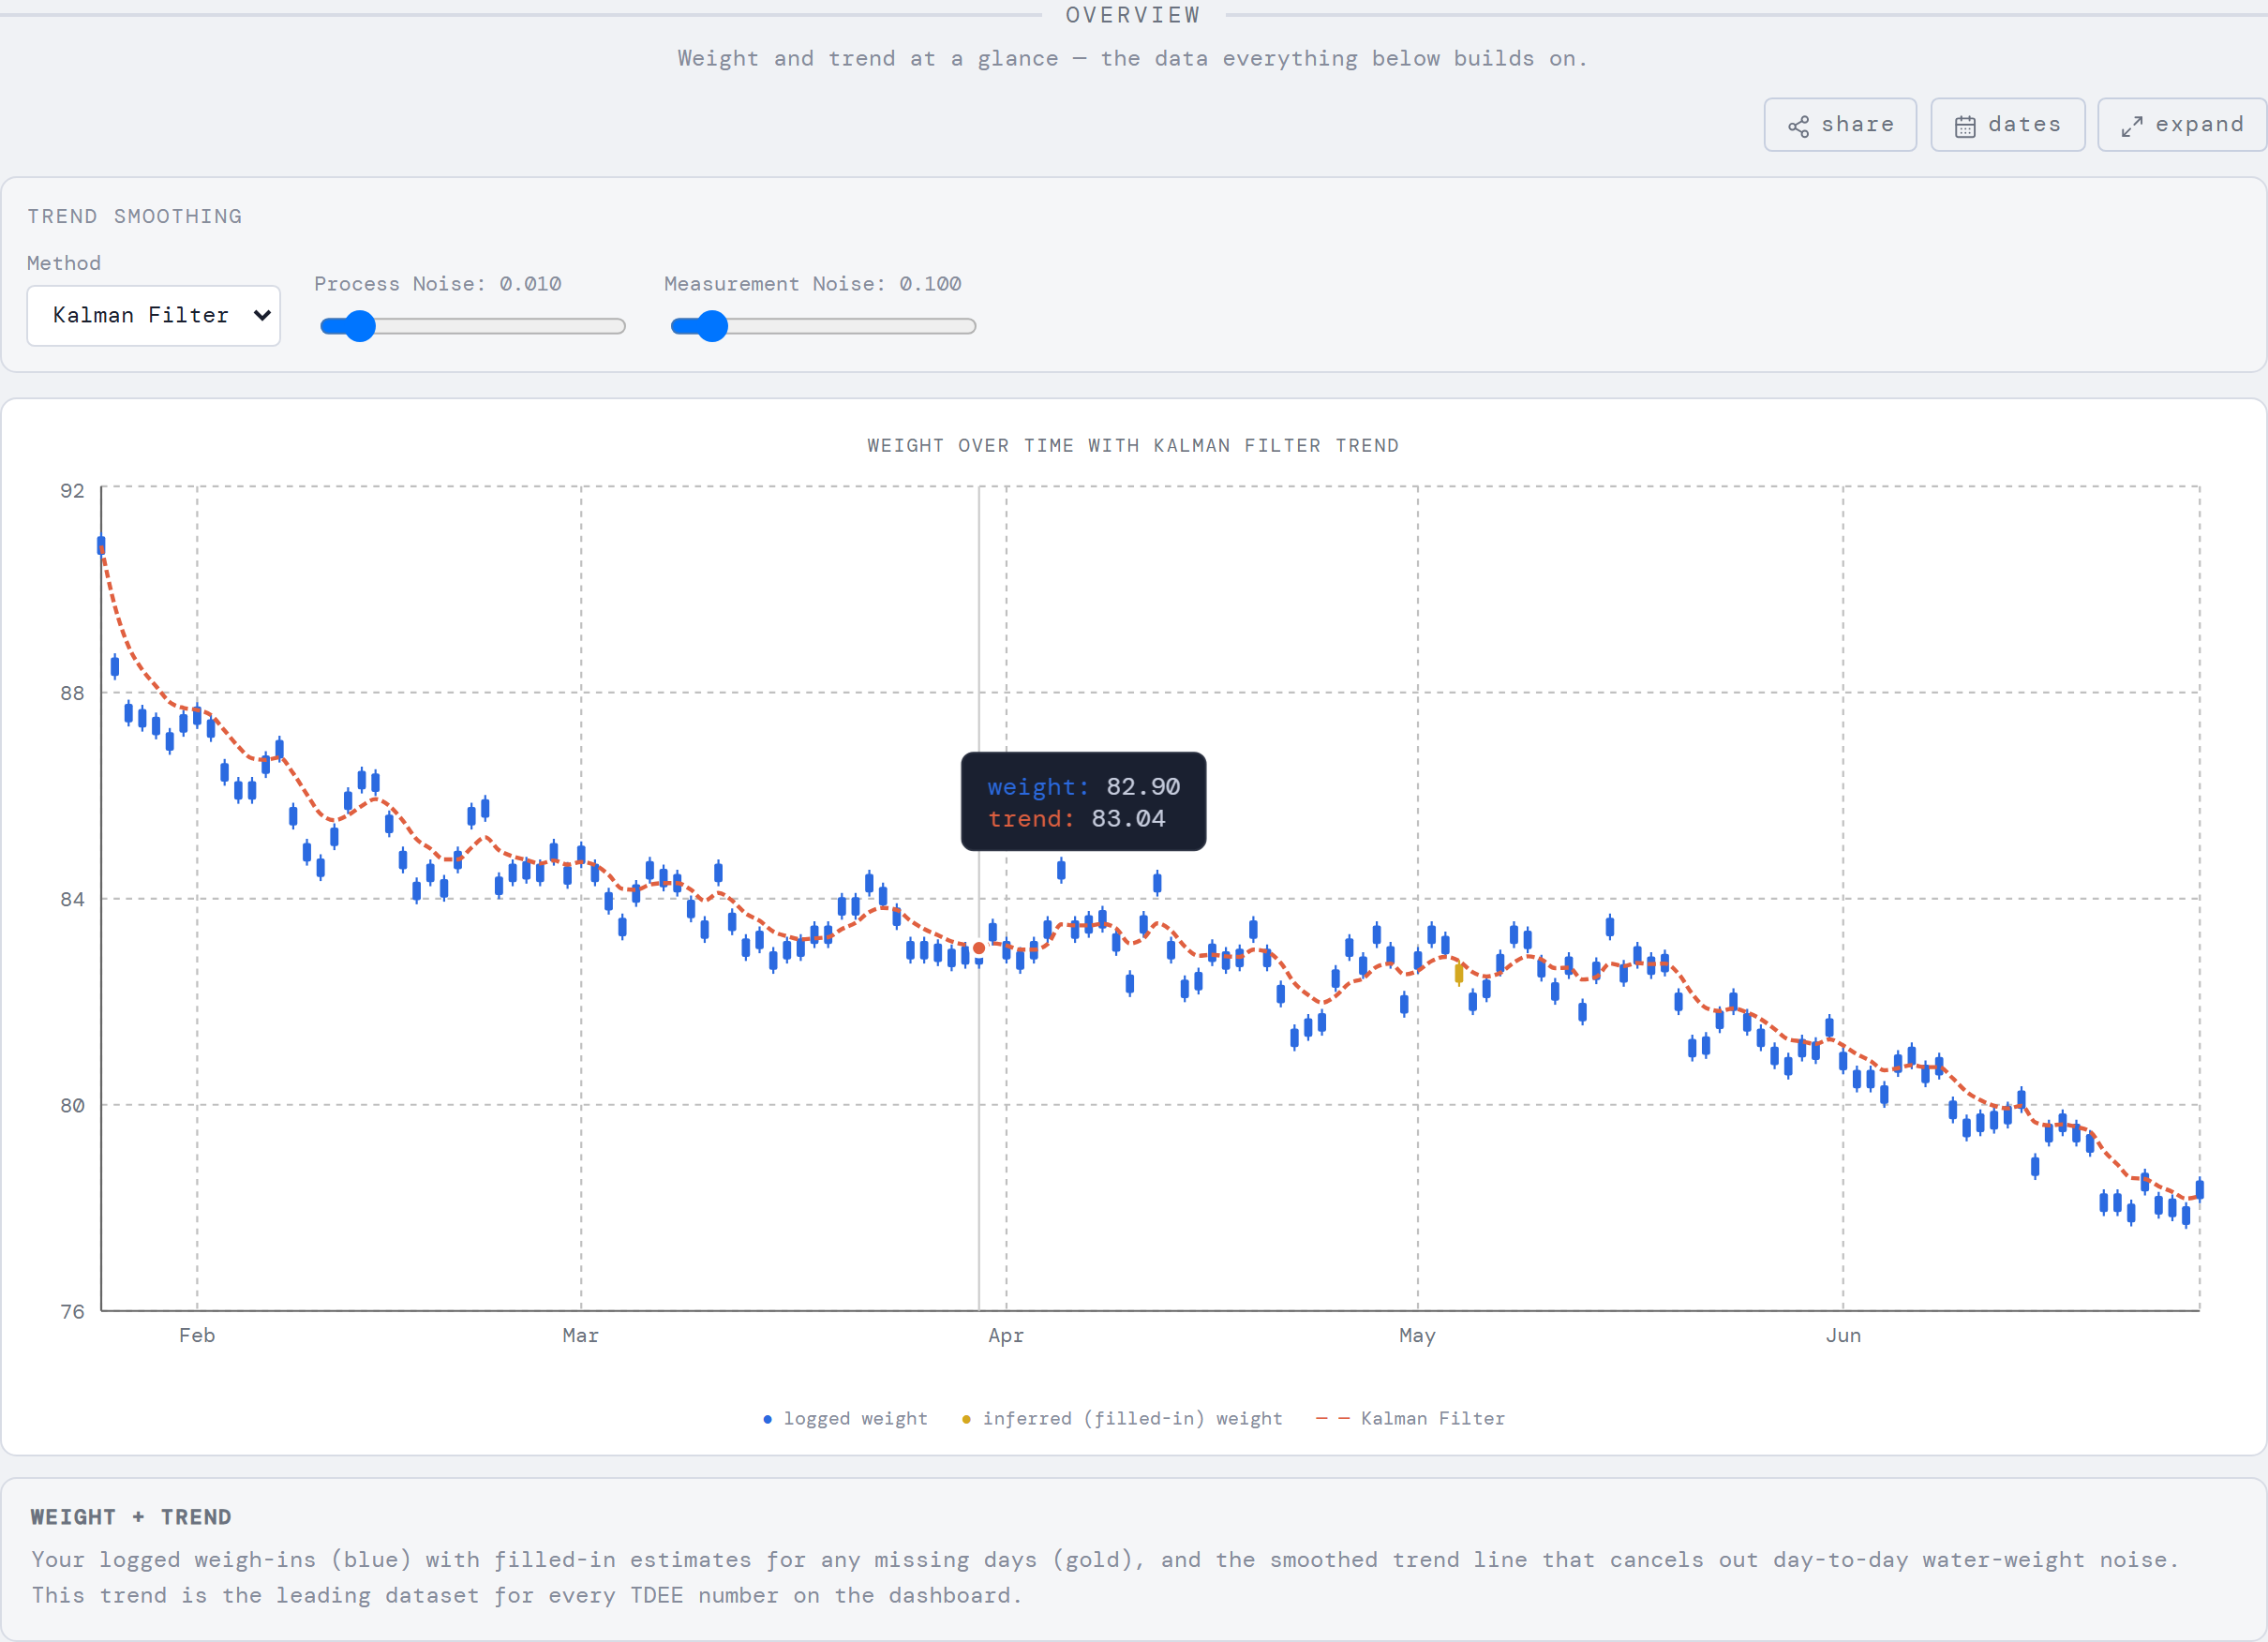Click the 84 y-axis label
2268x1642 pixels.
point(72,899)
